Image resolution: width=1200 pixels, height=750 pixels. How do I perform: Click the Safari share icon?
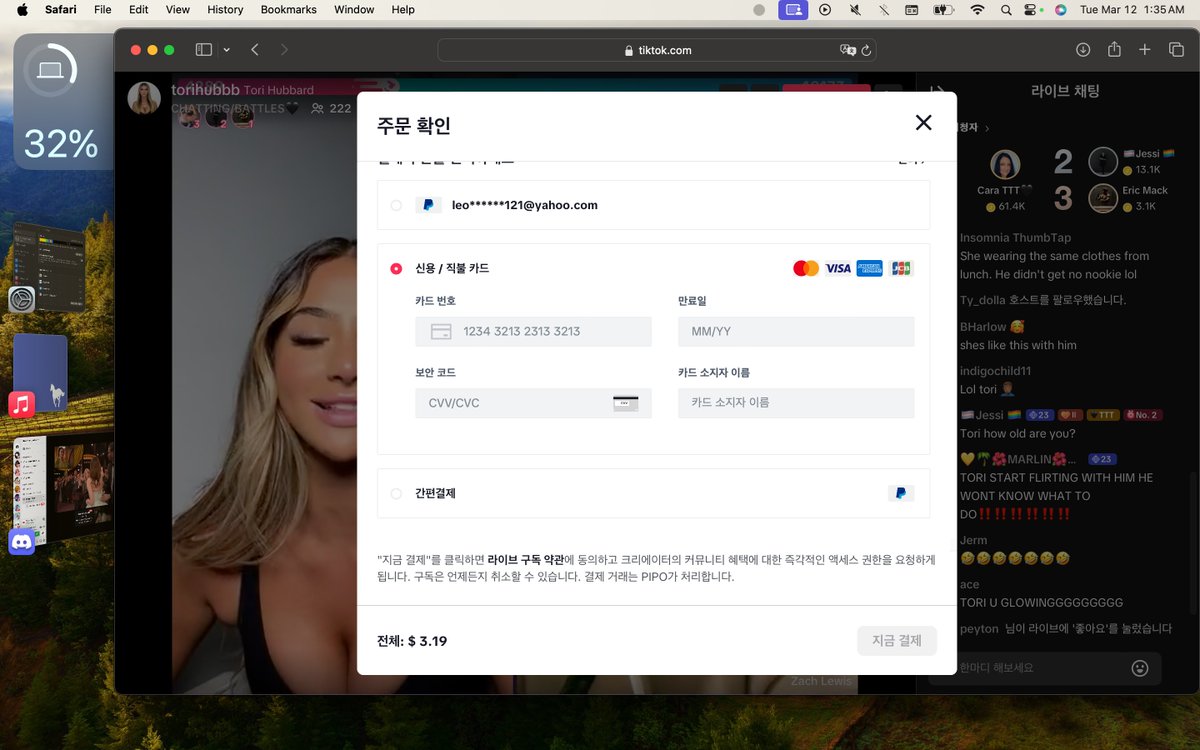1114,50
